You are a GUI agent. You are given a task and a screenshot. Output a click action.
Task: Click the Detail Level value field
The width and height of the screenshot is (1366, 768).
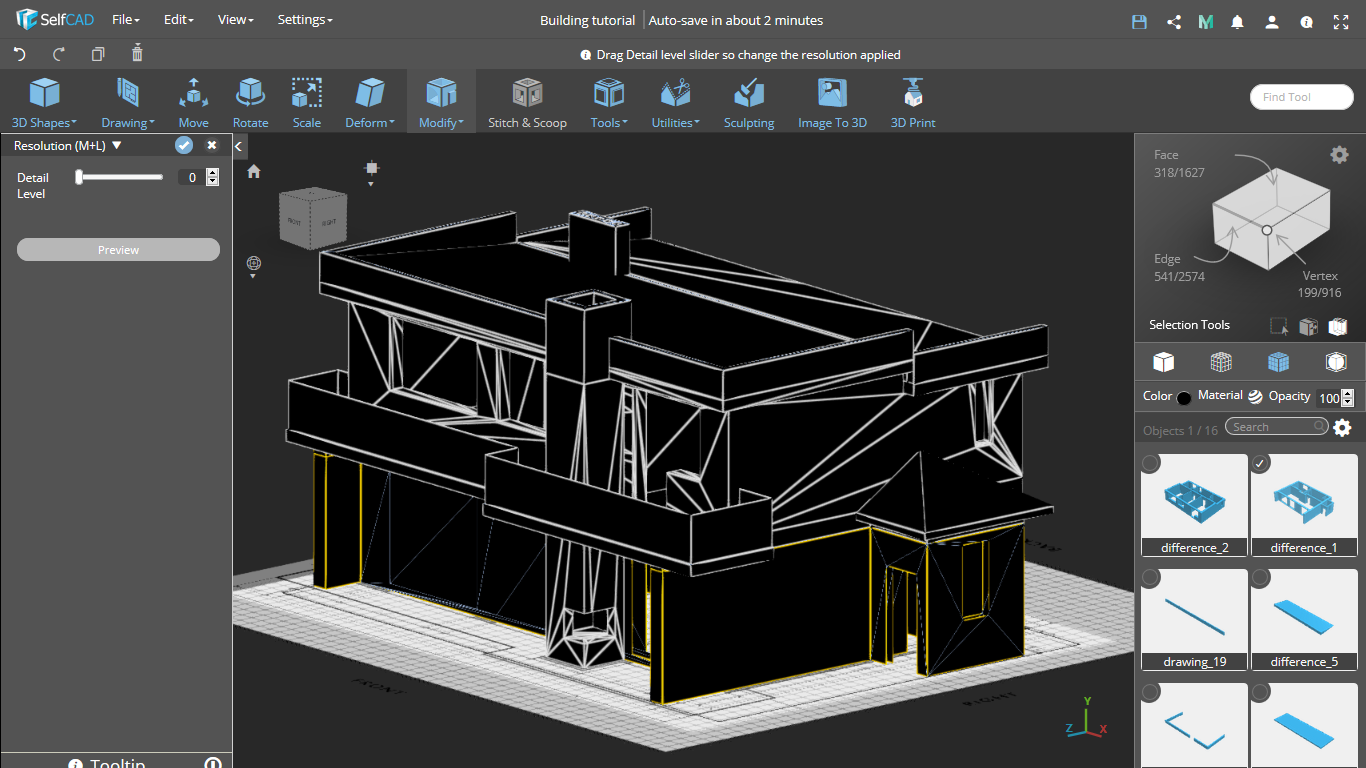click(x=191, y=177)
